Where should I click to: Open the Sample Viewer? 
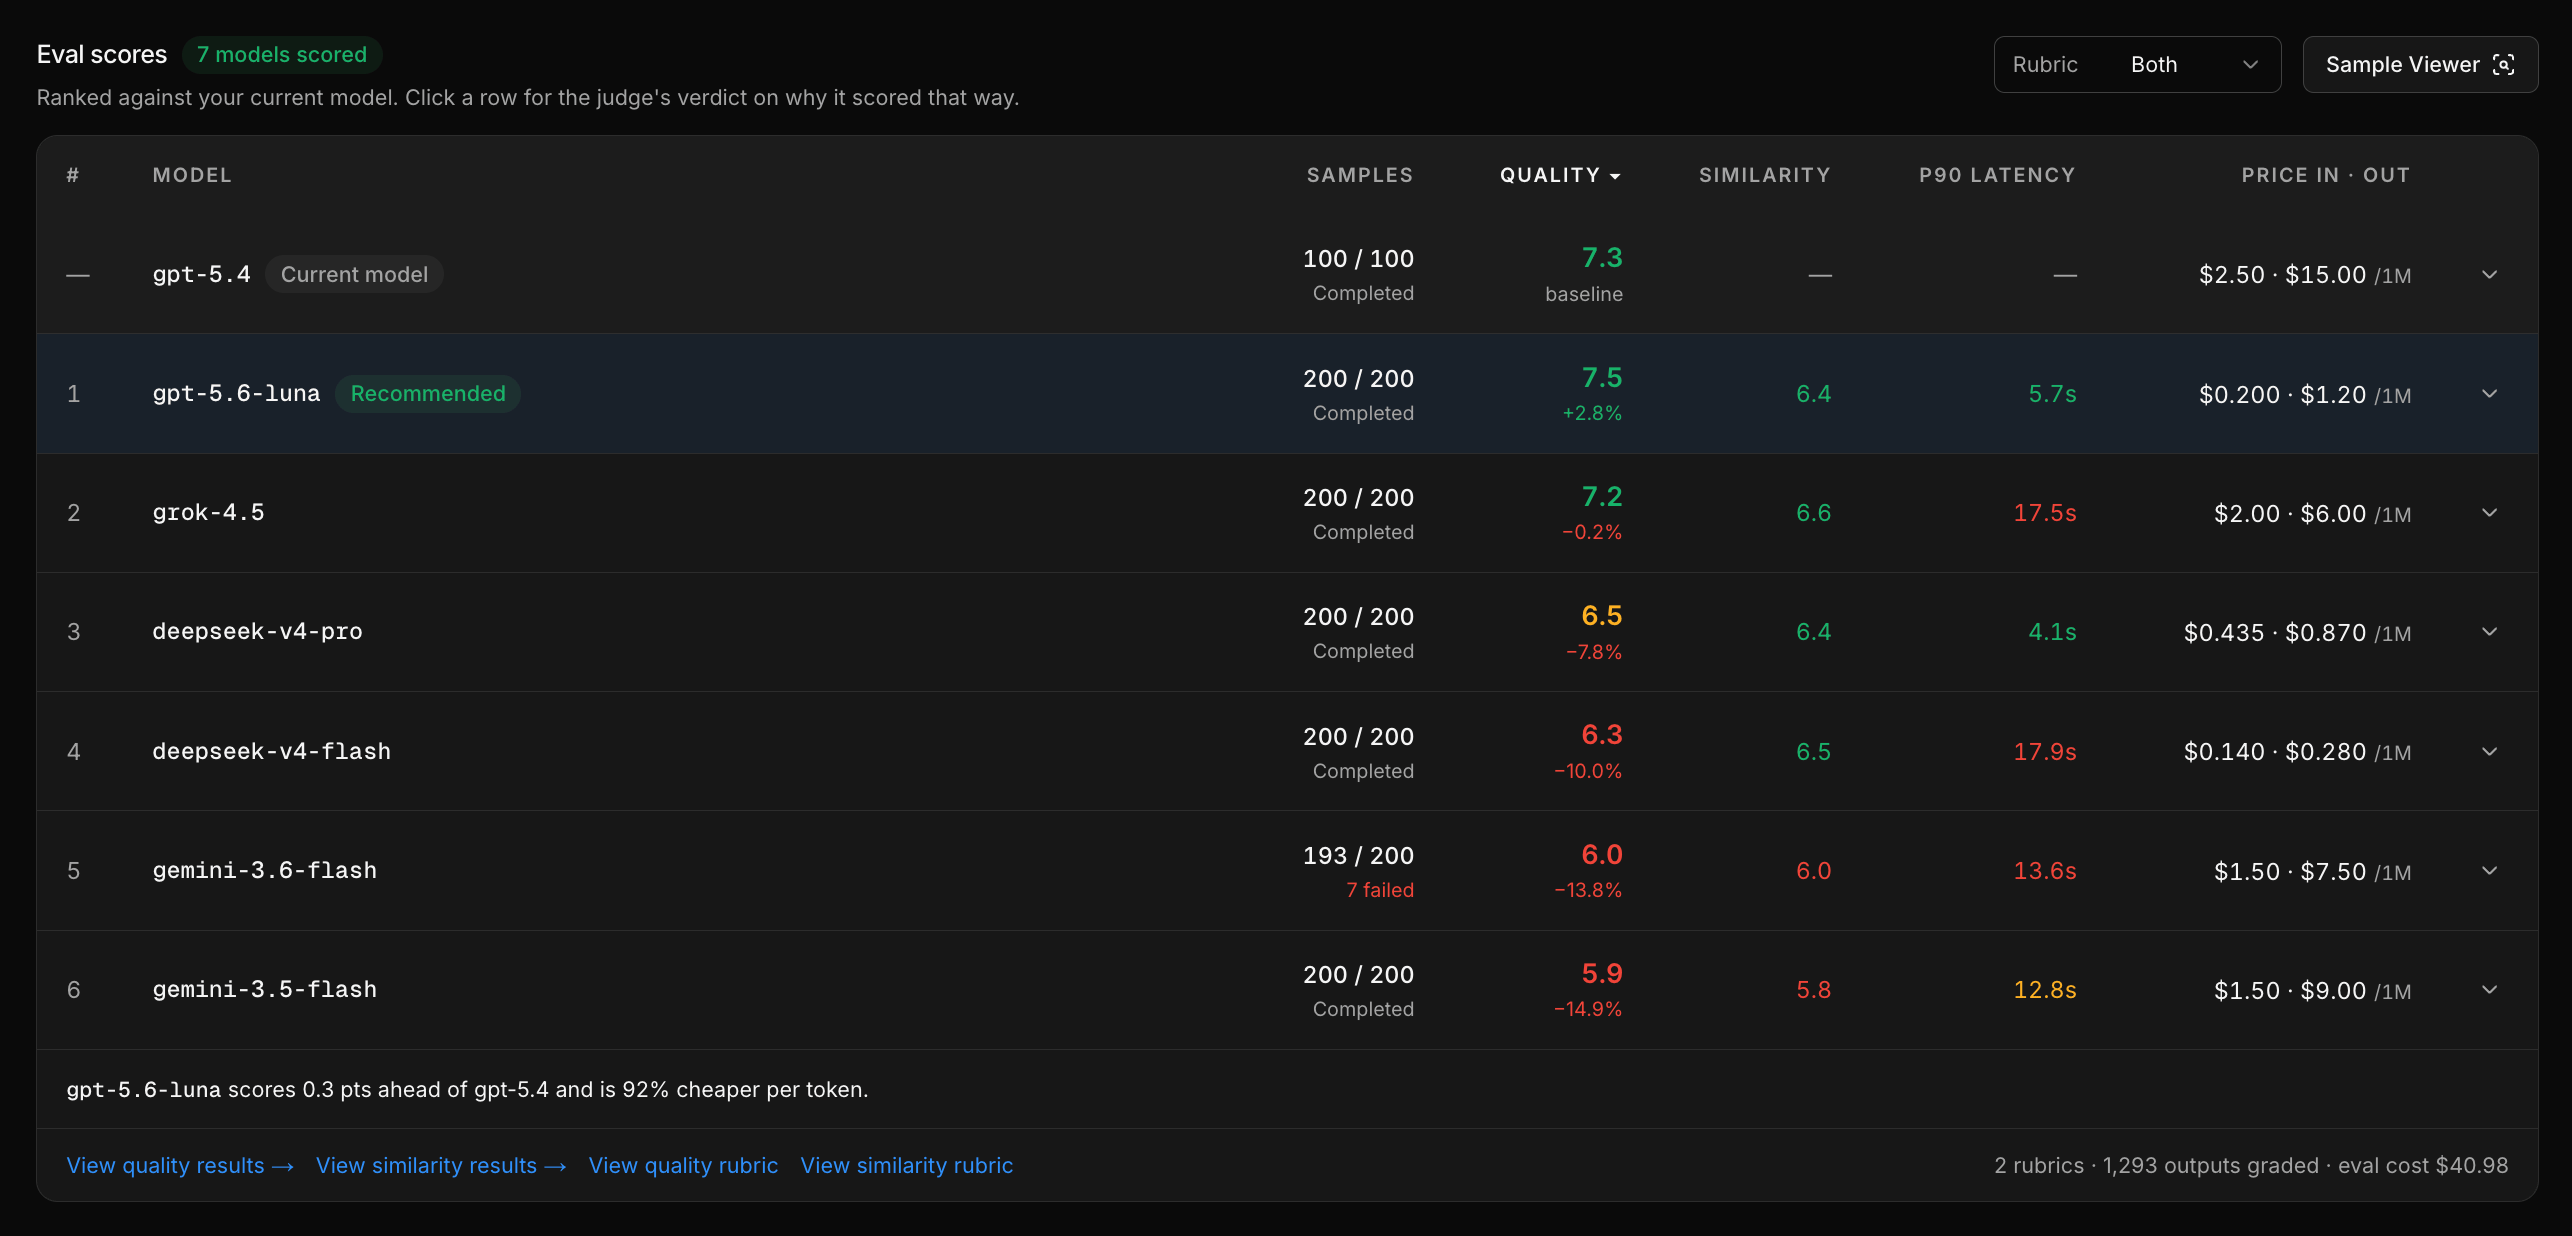tap(2420, 65)
